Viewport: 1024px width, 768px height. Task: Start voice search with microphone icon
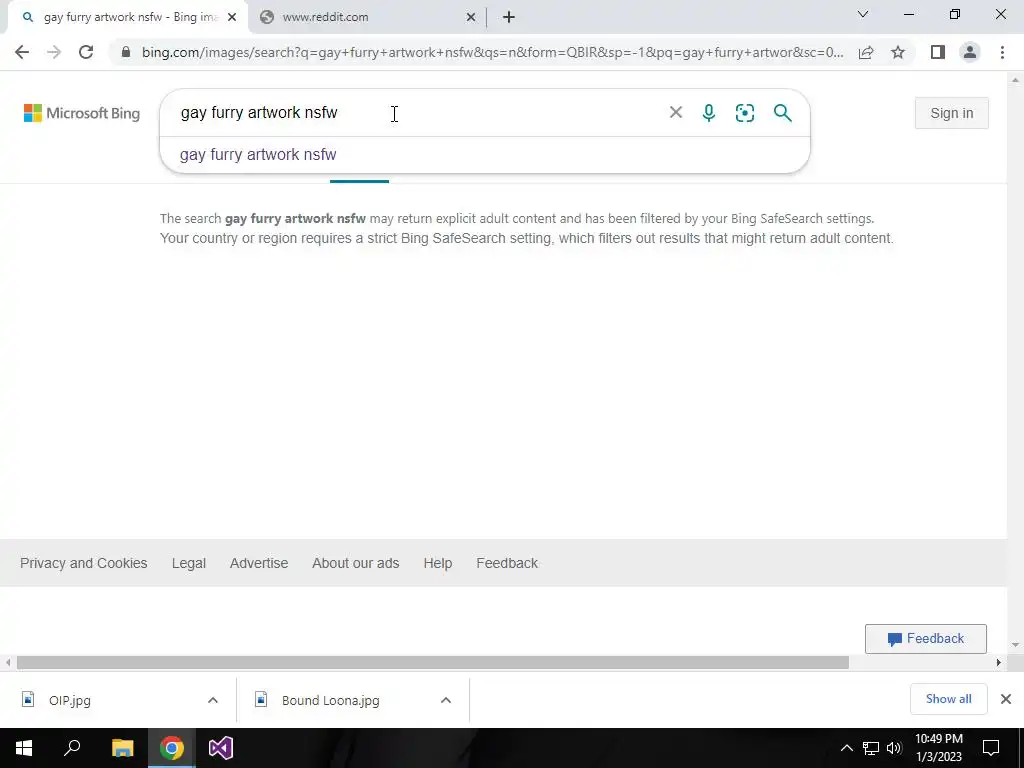[x=709, y=113]
